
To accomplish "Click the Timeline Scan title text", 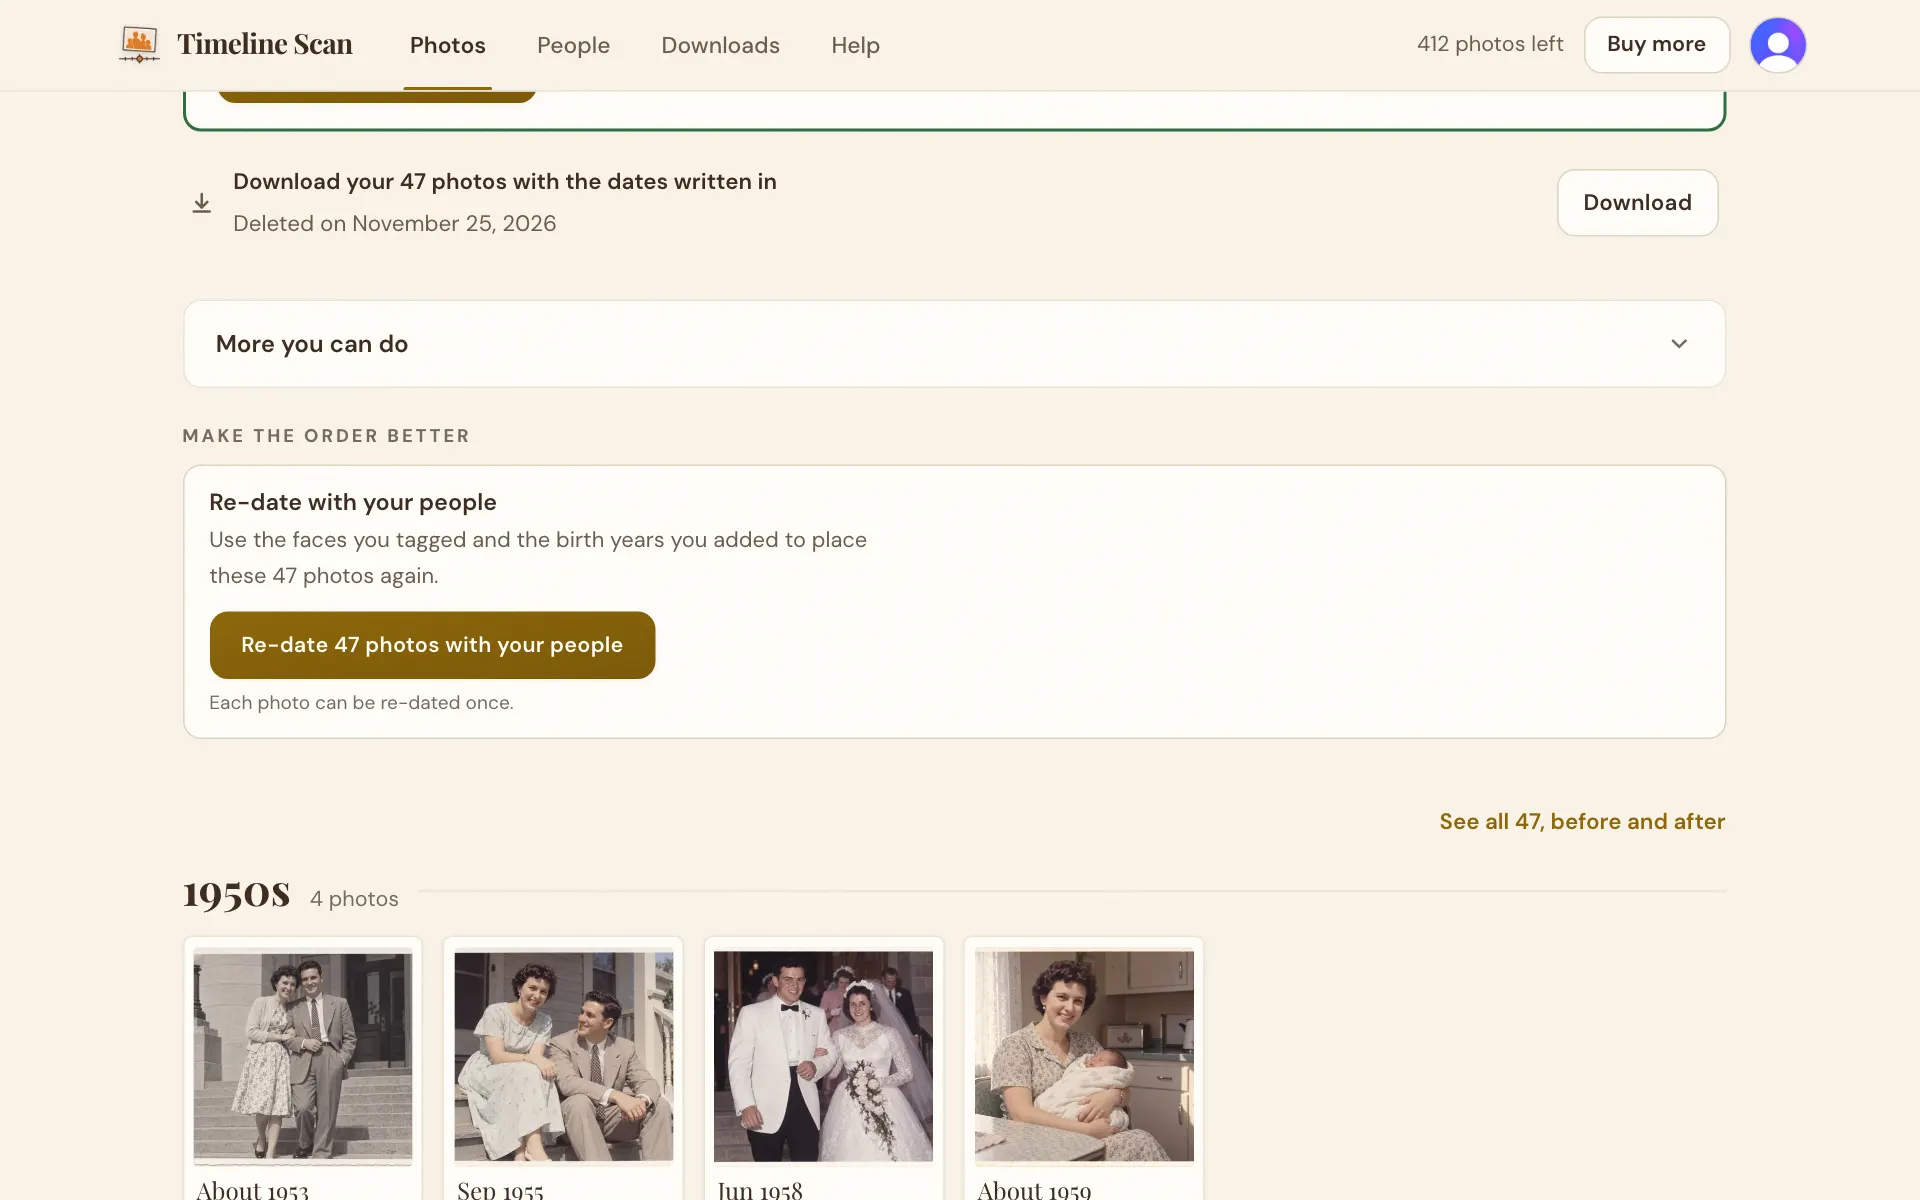I will [x=265, y=45].
